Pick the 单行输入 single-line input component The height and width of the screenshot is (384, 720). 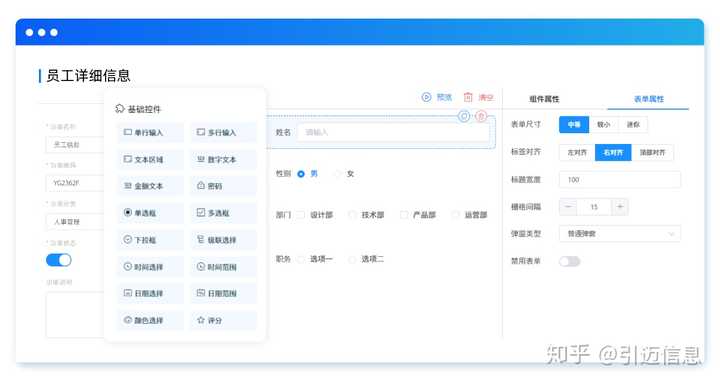[x=151, y=132]
